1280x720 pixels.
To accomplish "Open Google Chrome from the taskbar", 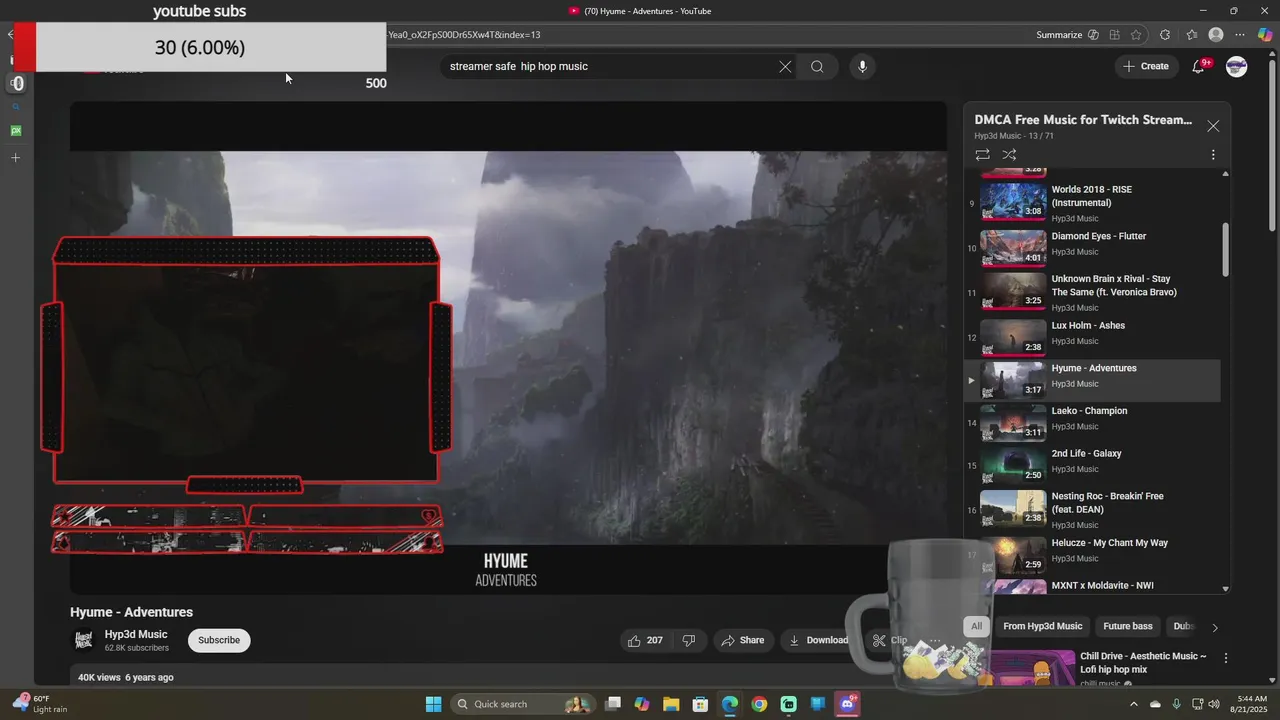I will (759, 704).
